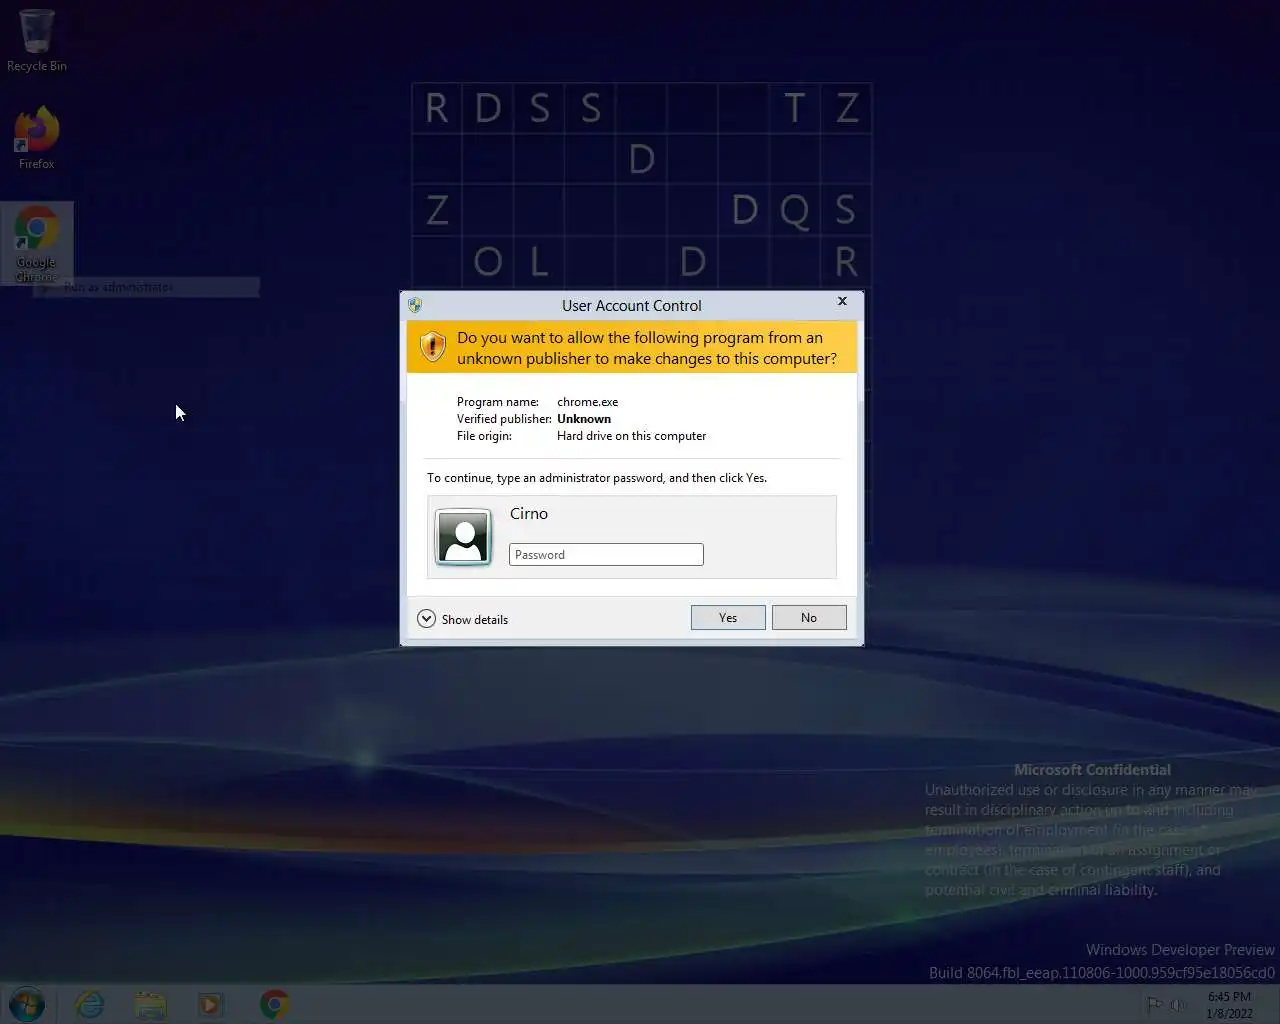Open the Start orb on taskbar
The image size is (1280, 1024).
27,1004
